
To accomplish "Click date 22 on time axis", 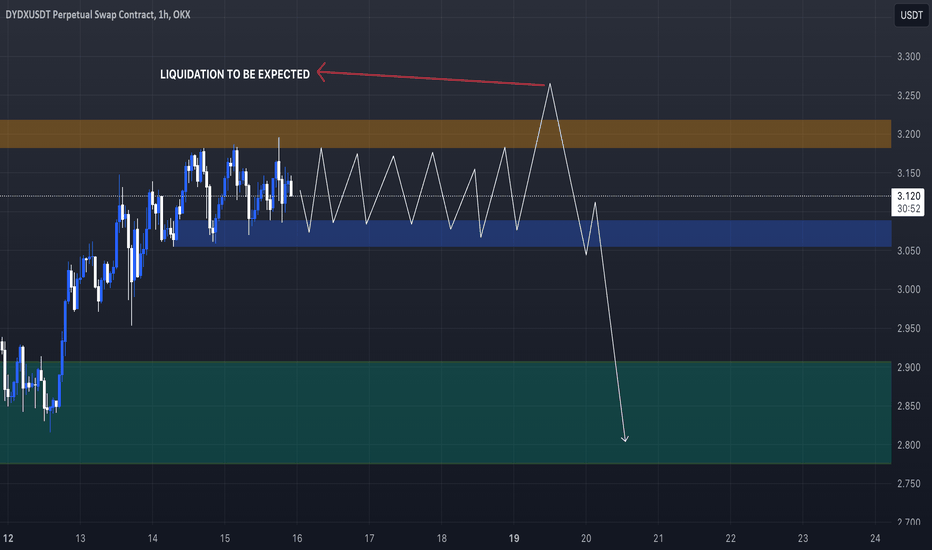I will coord(731,538).
